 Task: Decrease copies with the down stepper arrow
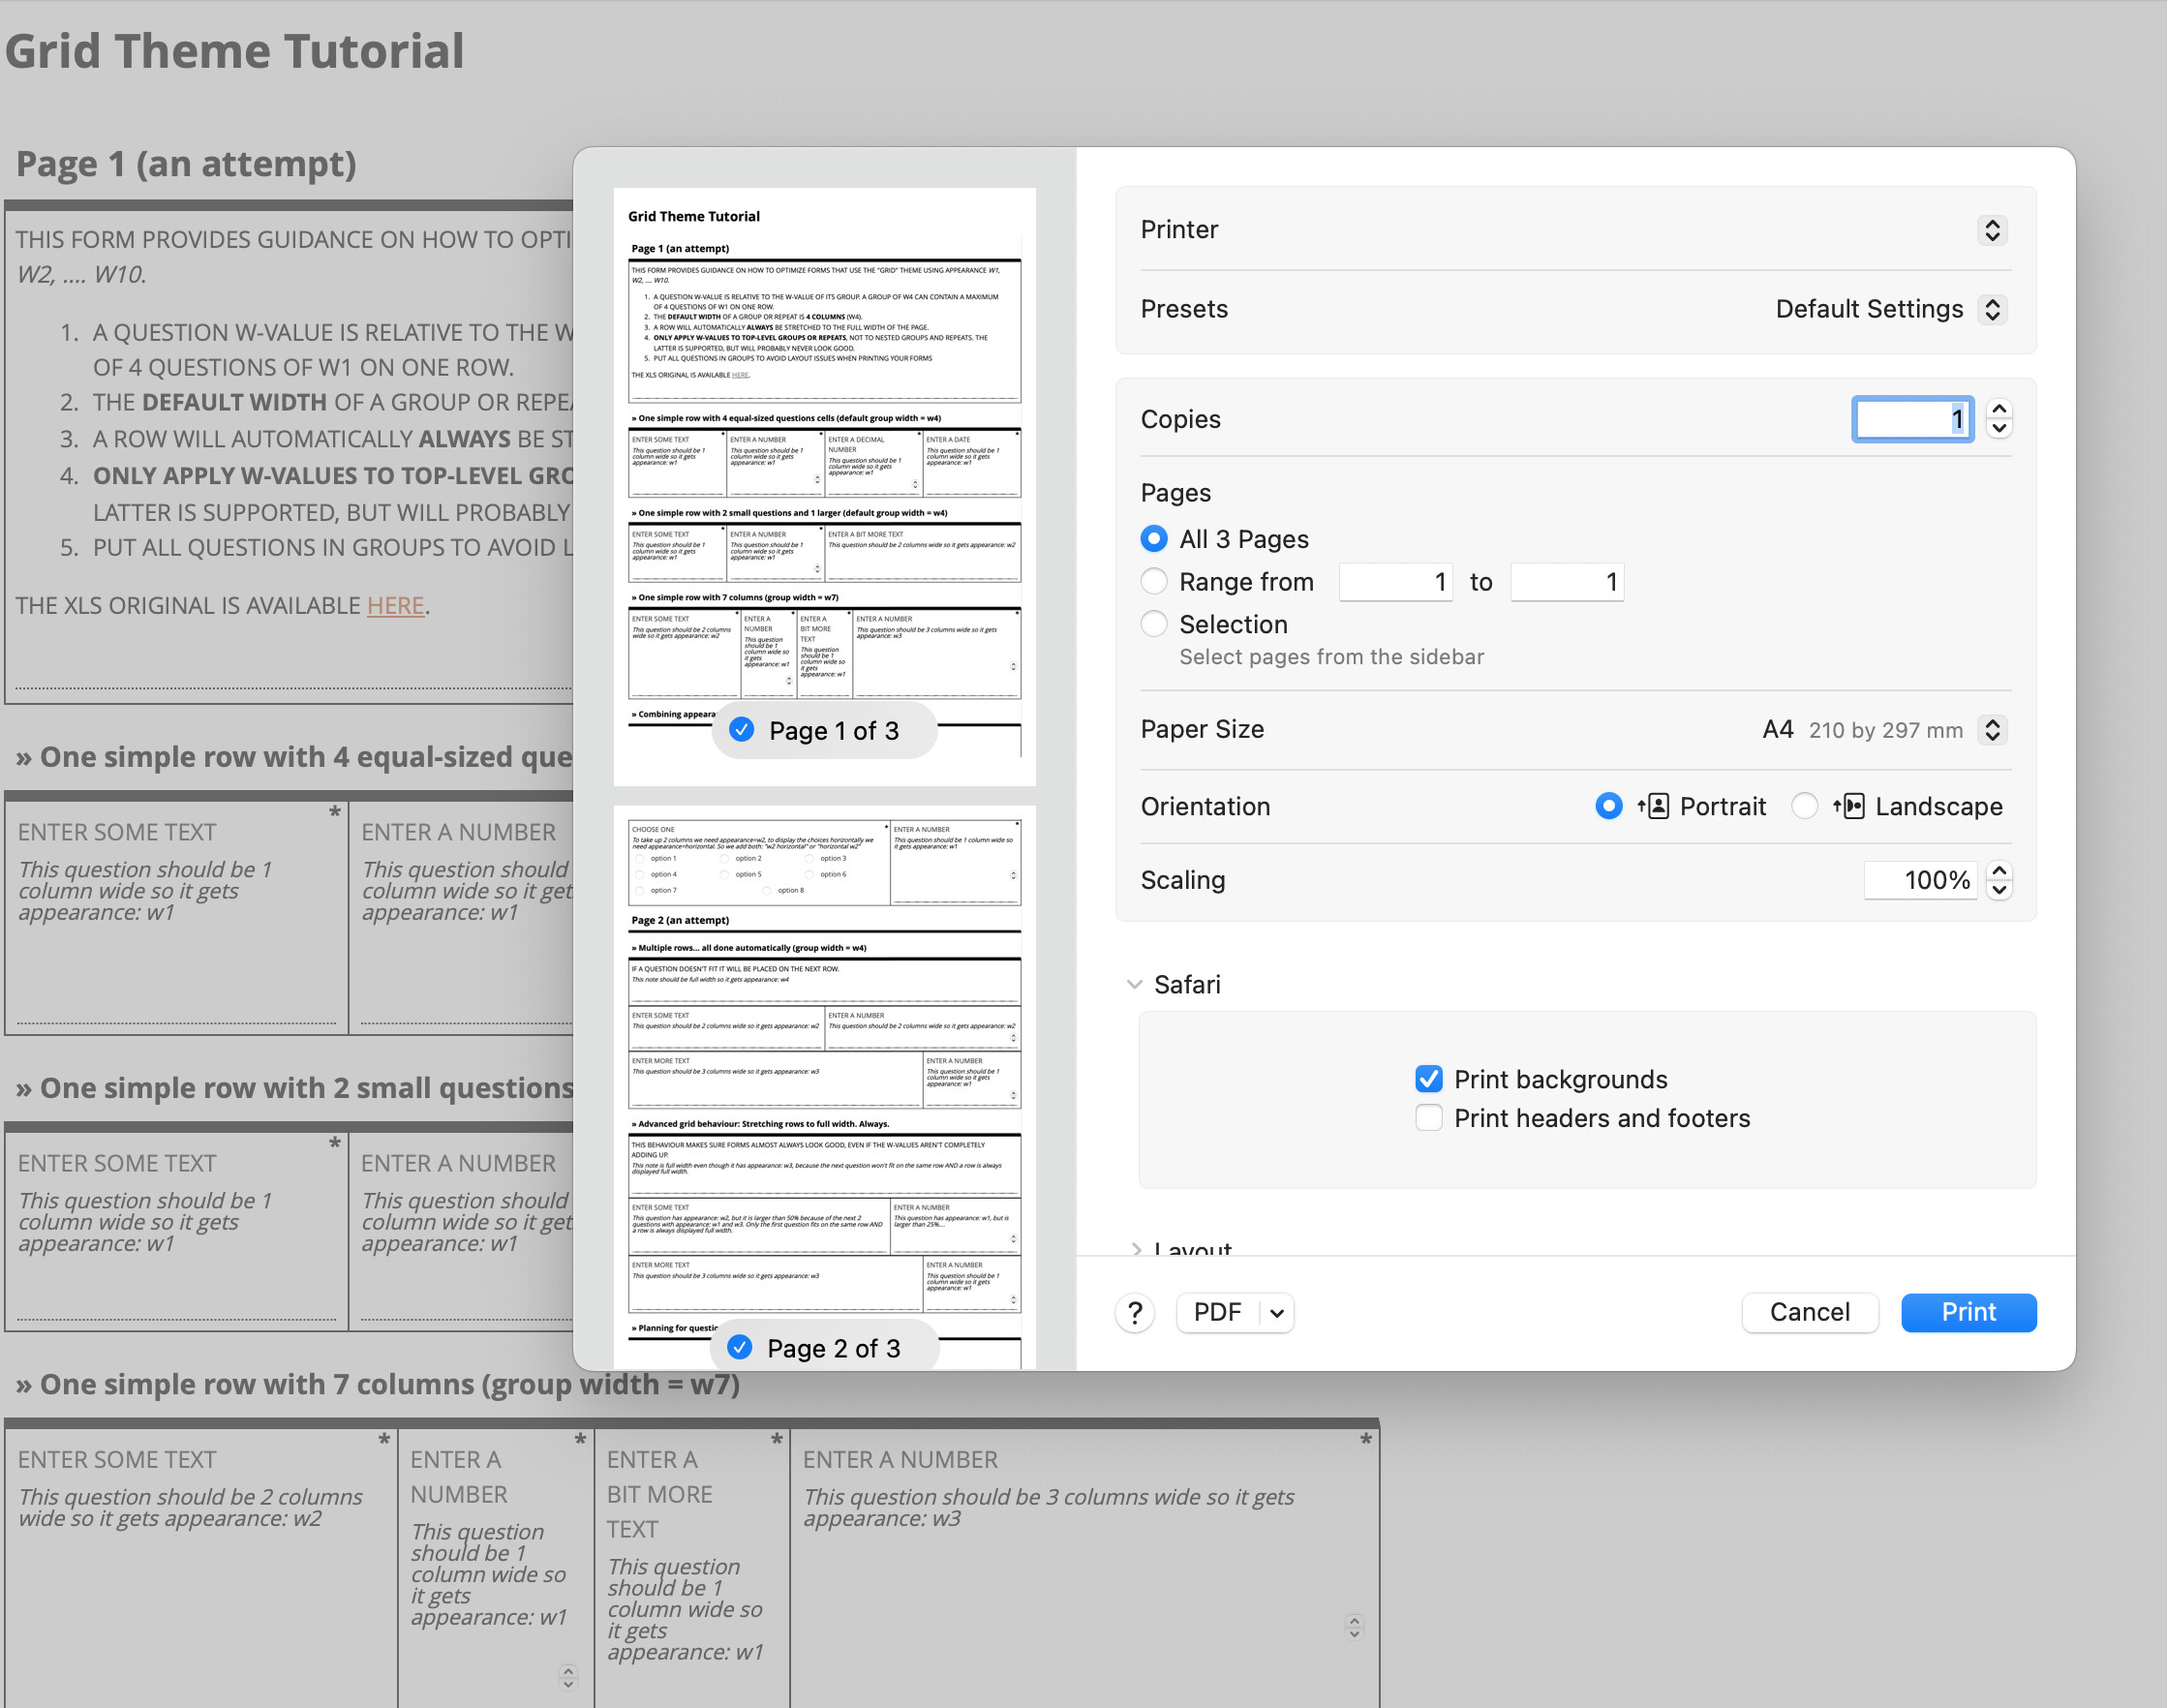coord(1998,429)
